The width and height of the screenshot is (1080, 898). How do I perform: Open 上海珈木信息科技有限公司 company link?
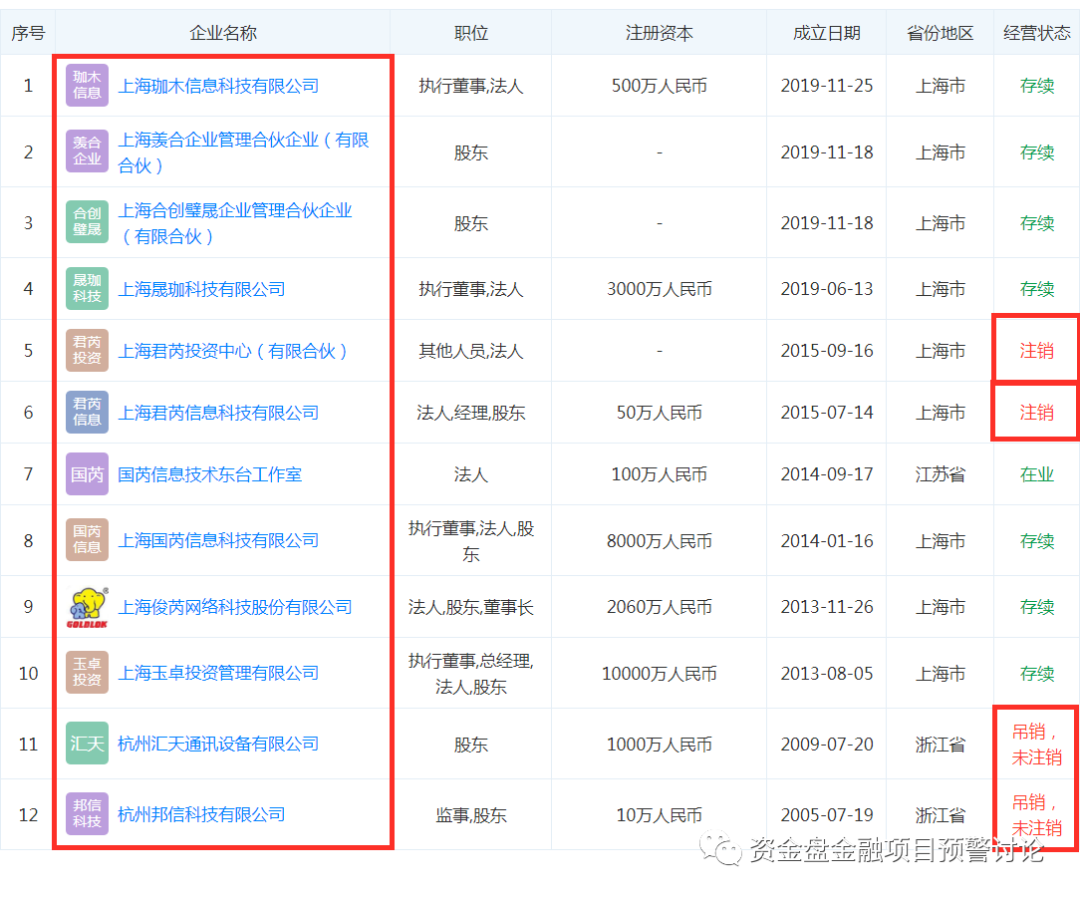pyautogui.click(x=218, y=86)
